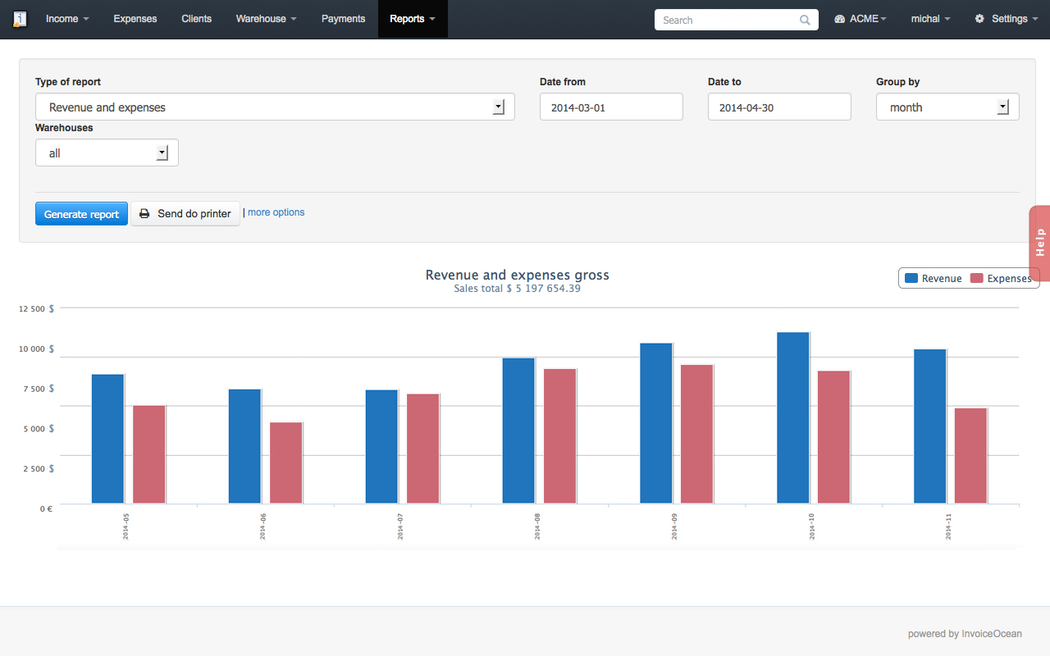Expand the Group by month dropdown

pos(947,107)
